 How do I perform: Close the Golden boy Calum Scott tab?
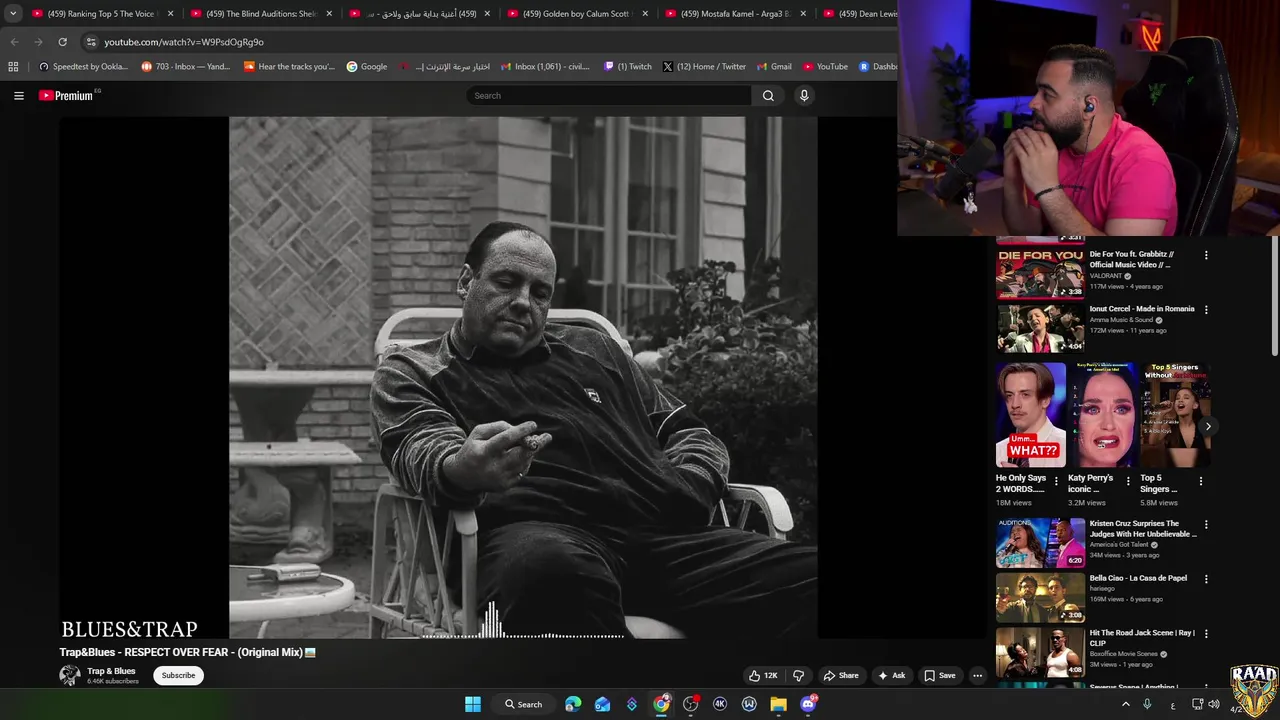645,14
